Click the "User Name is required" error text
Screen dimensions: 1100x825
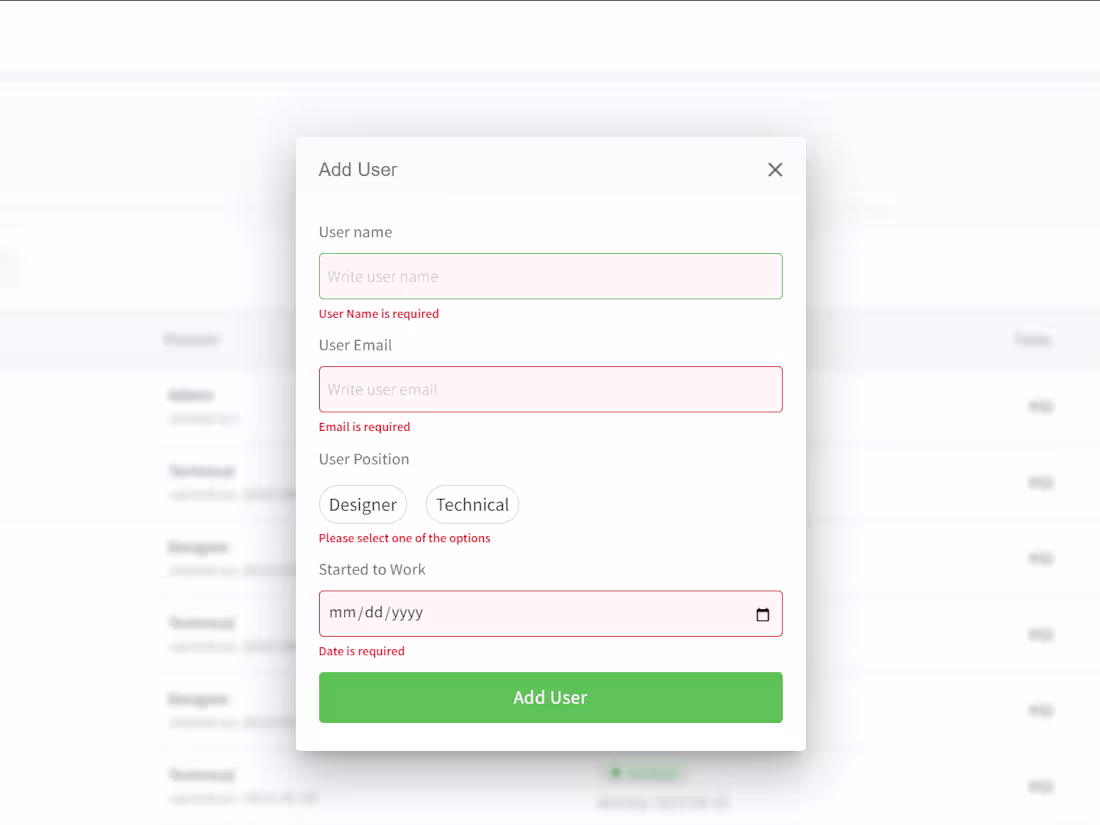[378, 314]
